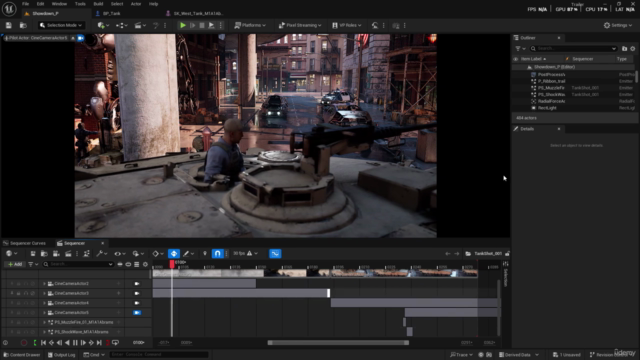Toggle Sequencer snapping magnet button
The width and height of the screenshot is (640, 360).
(x=218, y=254)
